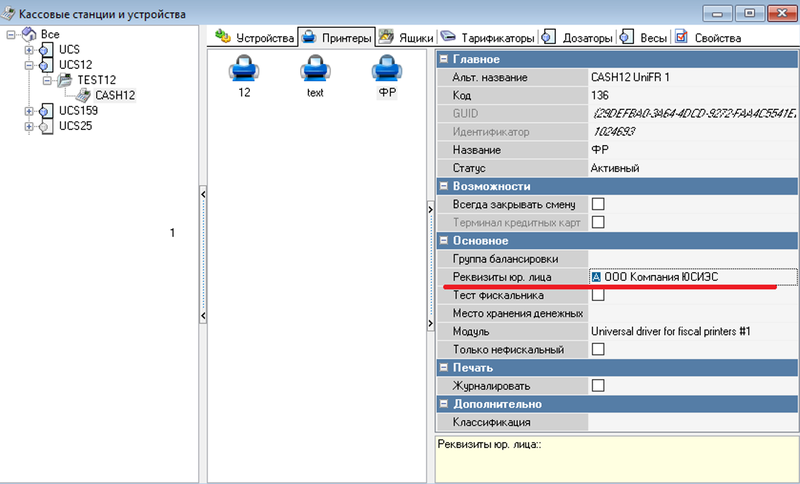800x484 pixels.
Task: Click the icon beside ООО Компания ЮСИЭС
Action: pos(596,277)
